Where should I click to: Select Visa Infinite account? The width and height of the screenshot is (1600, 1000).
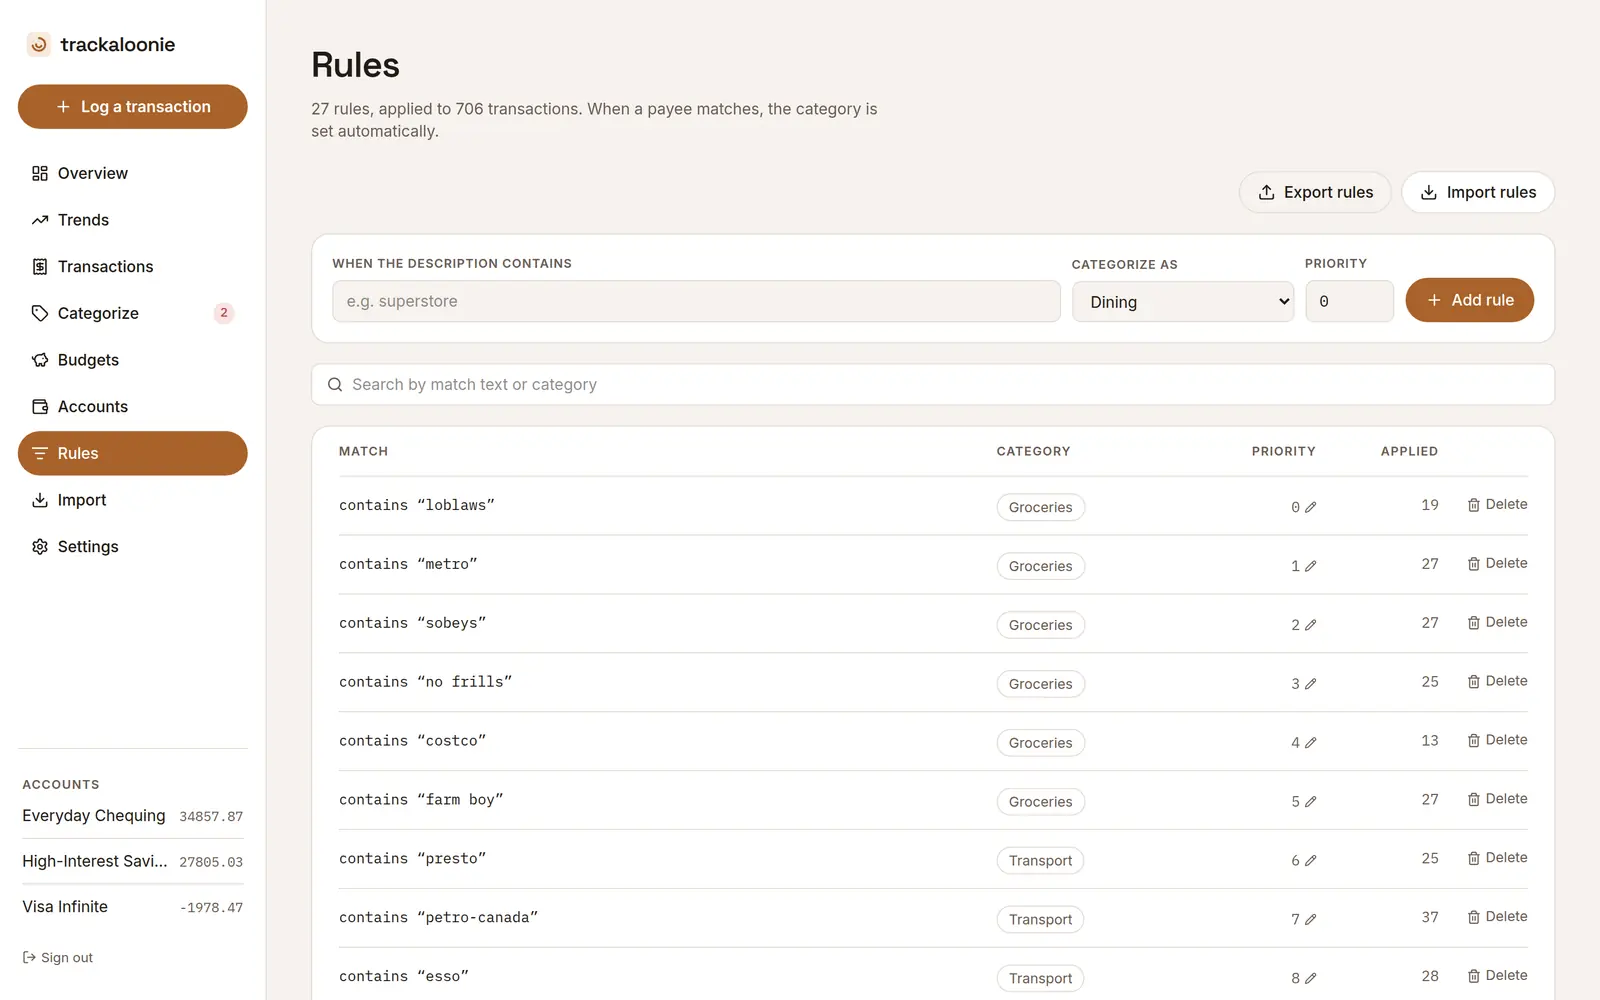click(x=132, y=907)
